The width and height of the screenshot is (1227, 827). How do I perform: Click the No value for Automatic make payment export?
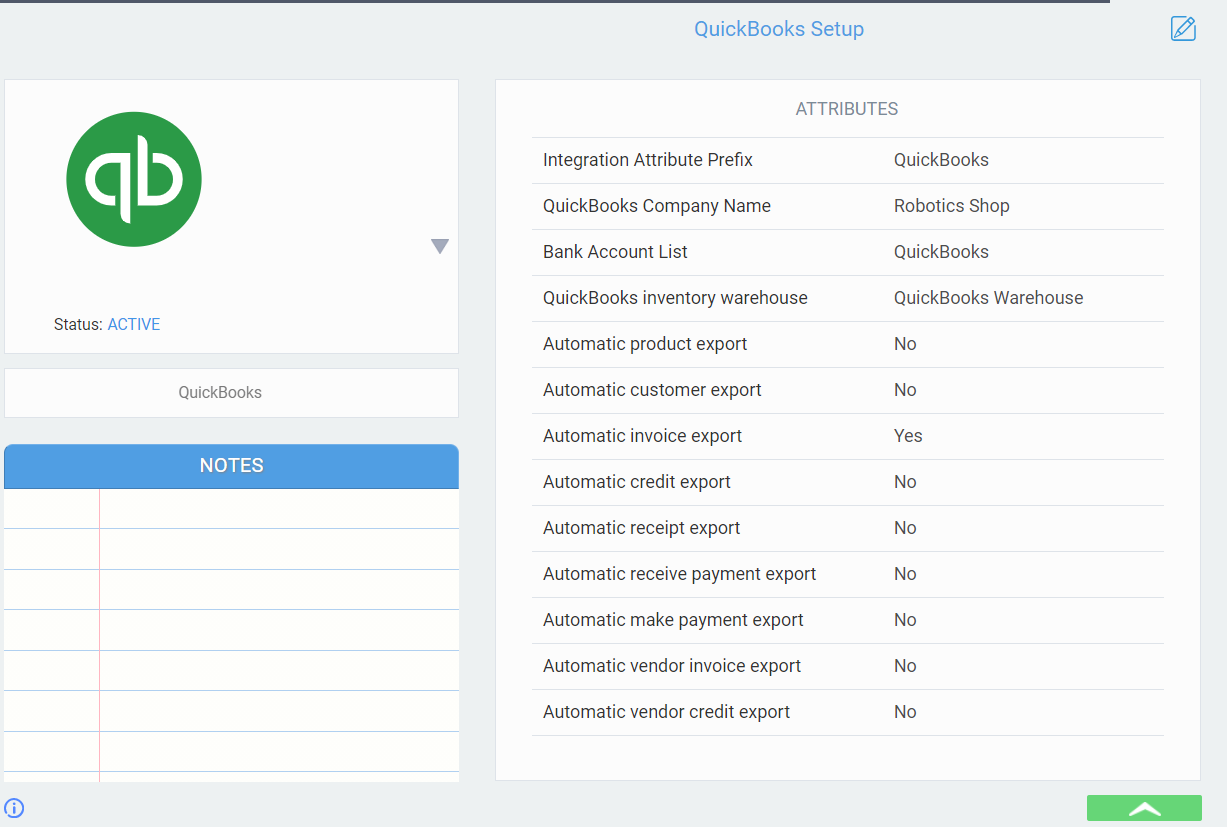905,620
